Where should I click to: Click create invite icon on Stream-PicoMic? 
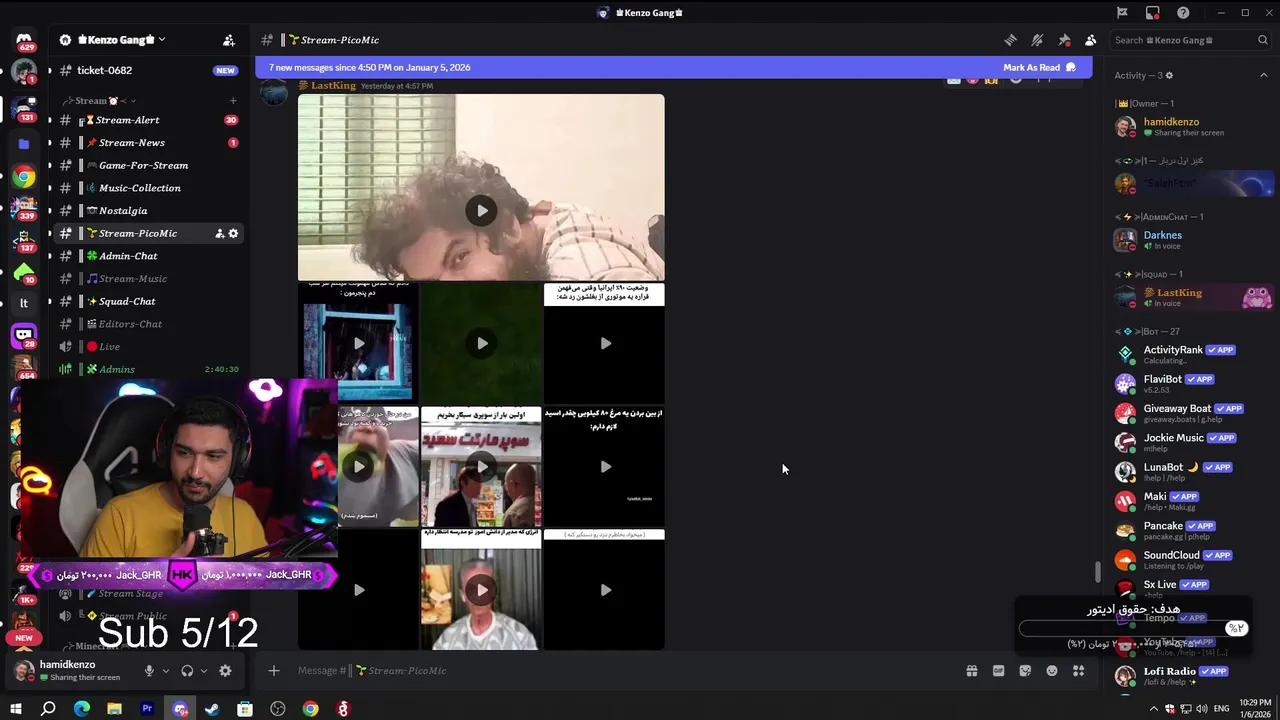(219, 233)
